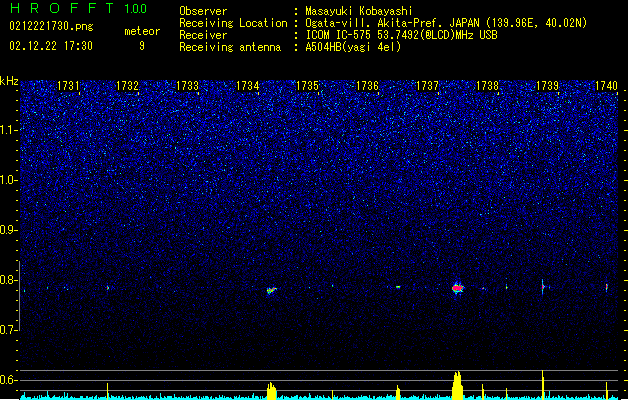This screenshot has height=400, width=629.
Task: Click the 1.0 kHz frequency label
Action: [x=9, y=180]
